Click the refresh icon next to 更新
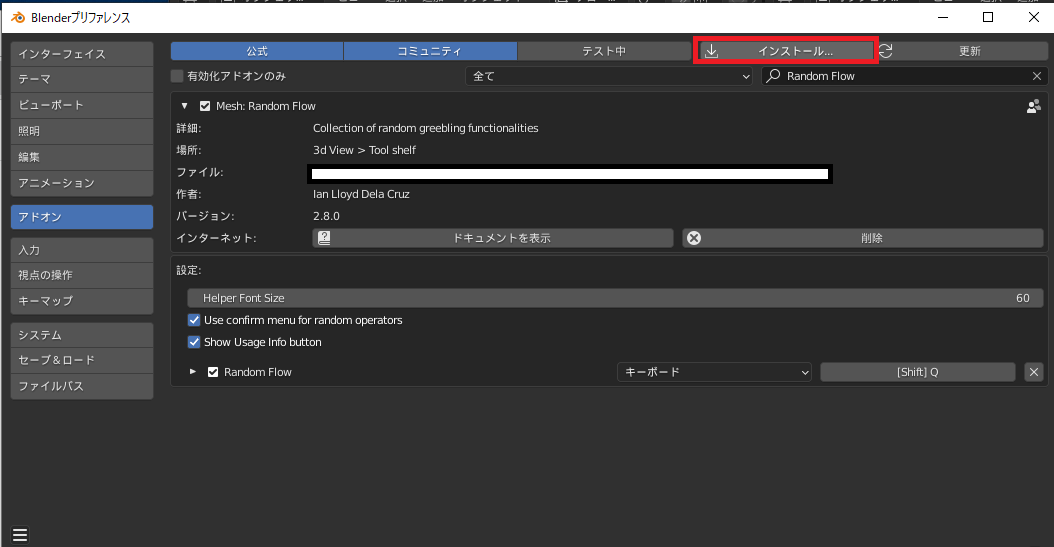Screen dimensions: 1054x547 [886, 51]
